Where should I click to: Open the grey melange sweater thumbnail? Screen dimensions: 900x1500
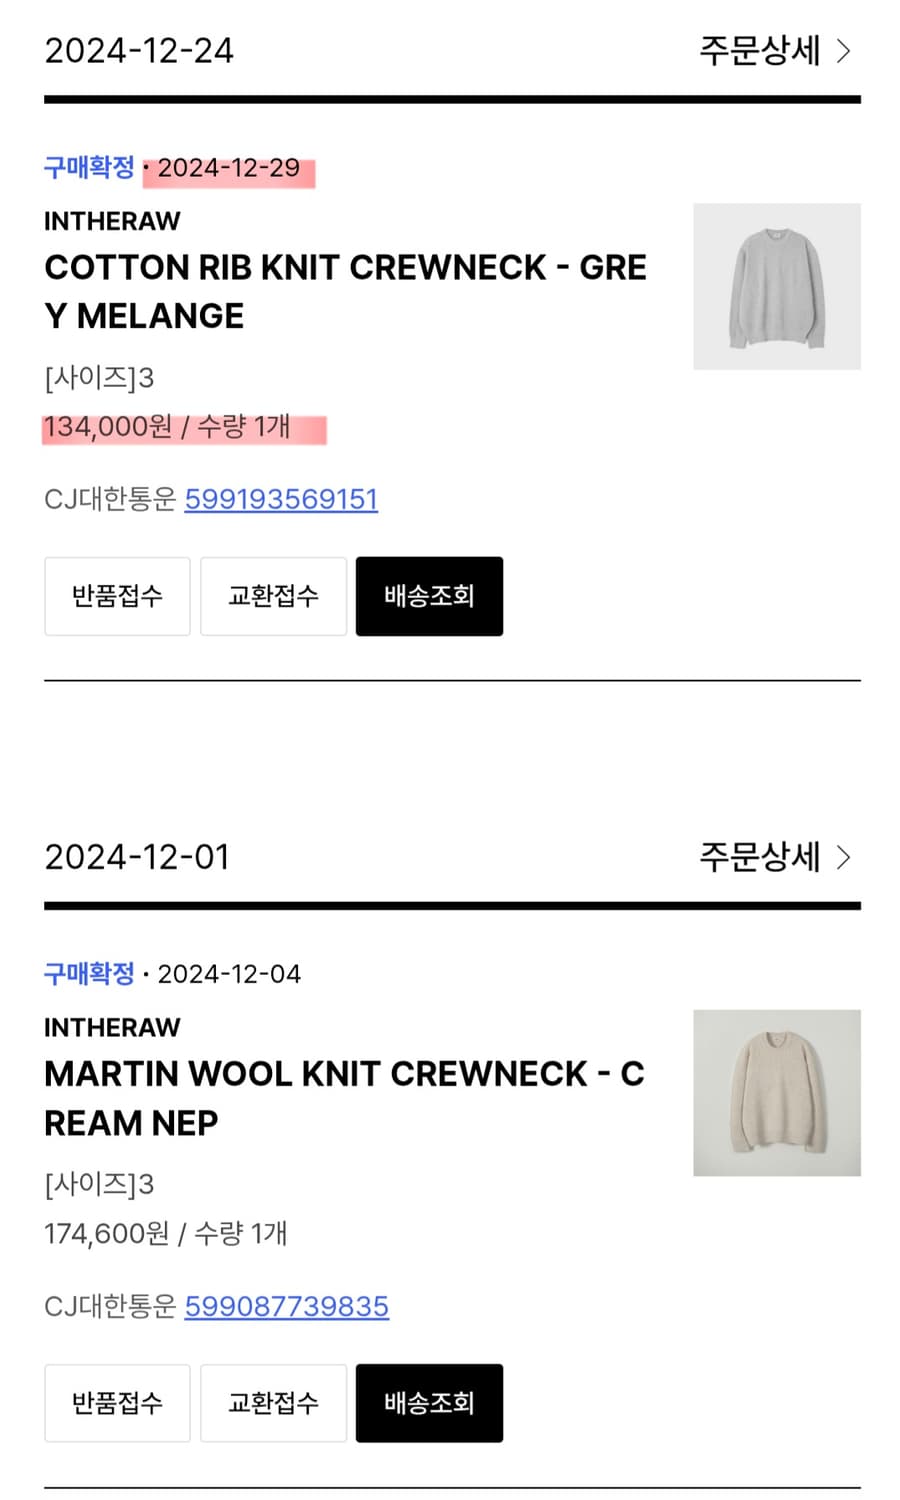(776, 287)
